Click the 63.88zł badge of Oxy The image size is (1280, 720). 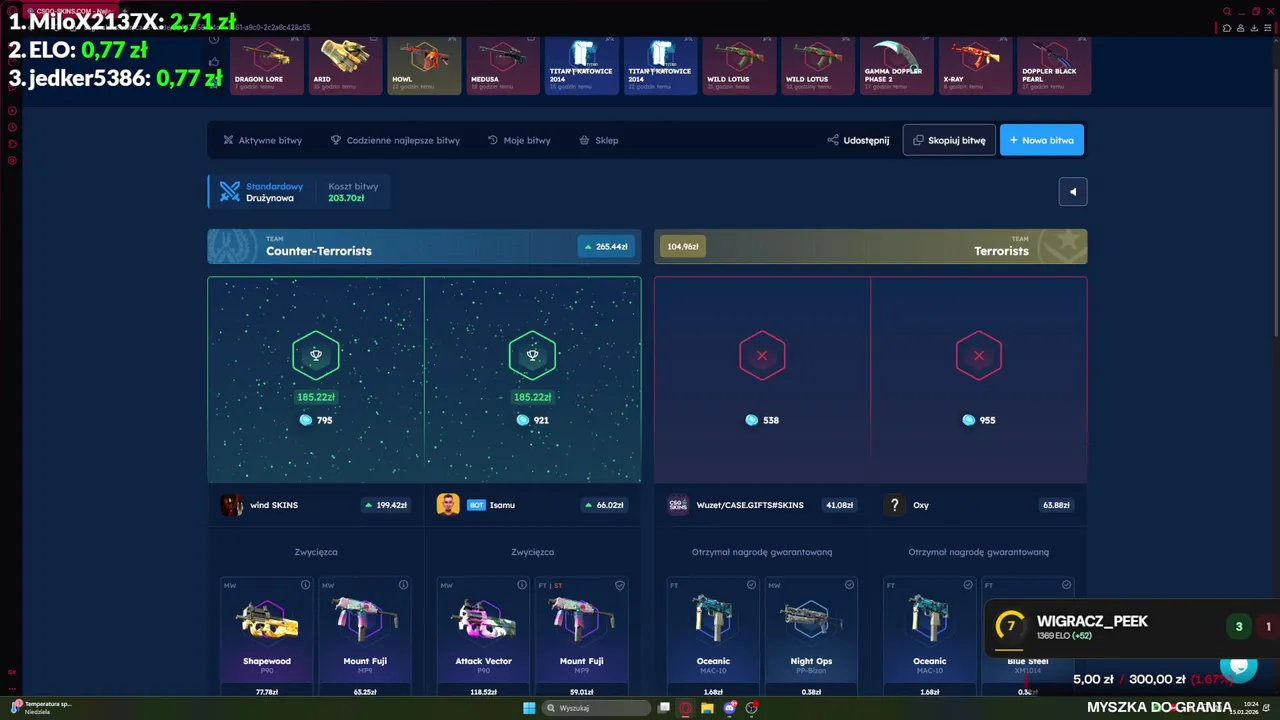pyautogui.click(x=1056, y=505)
